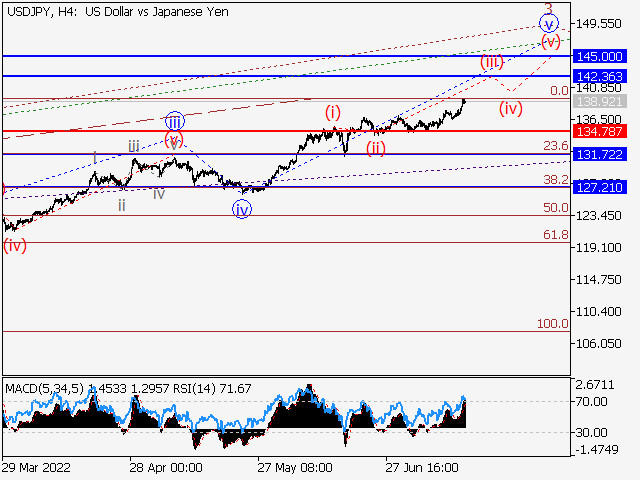Click the circled iv wave marker
The width and height of the screenshot is (640, 480).
click(242, 208)
